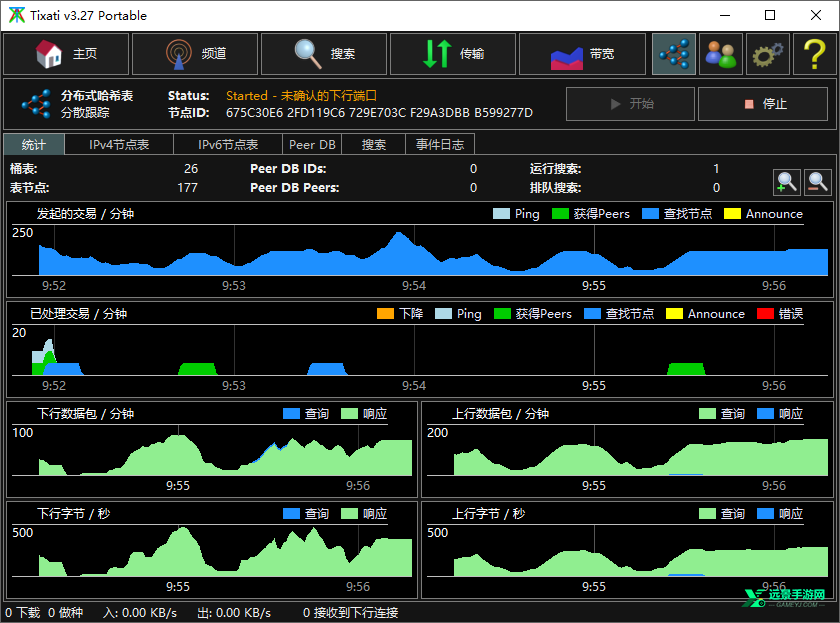Click the channels antenna icon
Screen dimensions: 840x623
click(178, 54)
